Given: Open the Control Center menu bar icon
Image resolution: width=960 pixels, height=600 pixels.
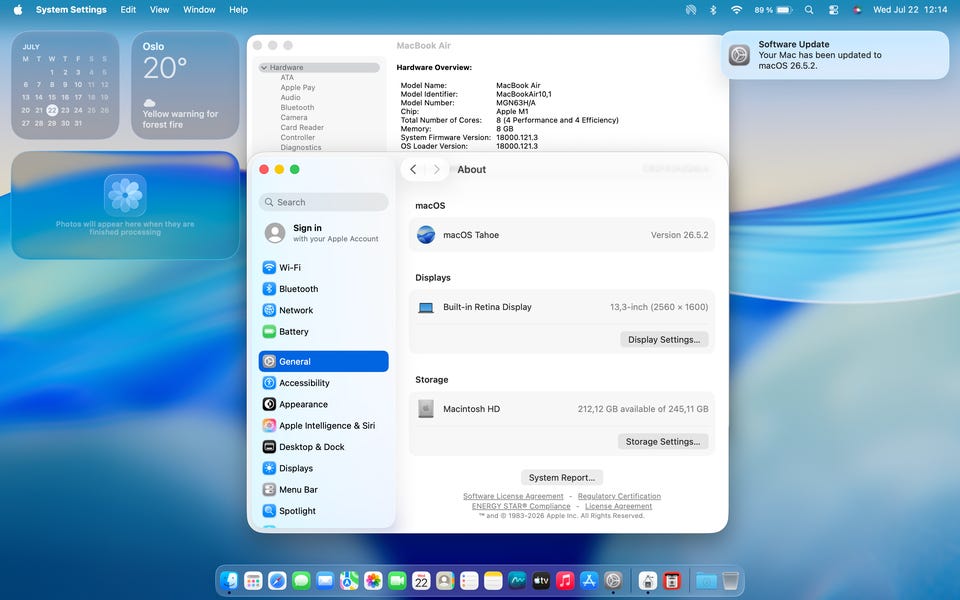Looking at the screenshot, I should [833, 10].
